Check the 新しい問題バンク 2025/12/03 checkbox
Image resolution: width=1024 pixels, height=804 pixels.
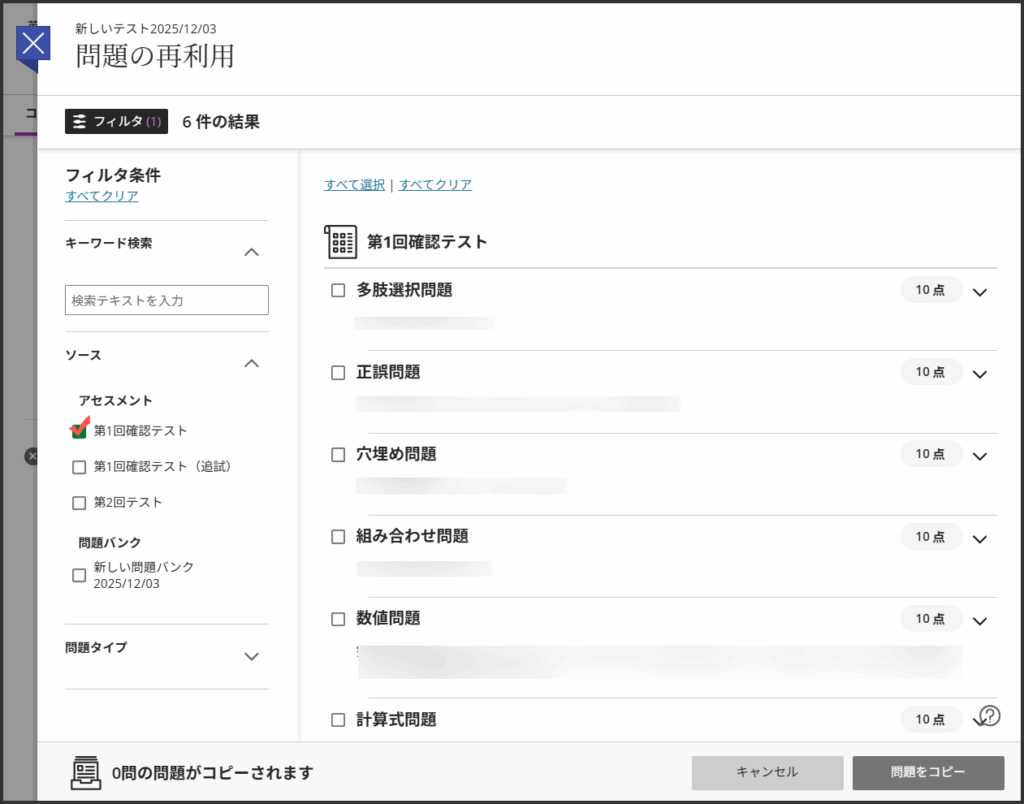pyautogui.click(x=79, y=575)
